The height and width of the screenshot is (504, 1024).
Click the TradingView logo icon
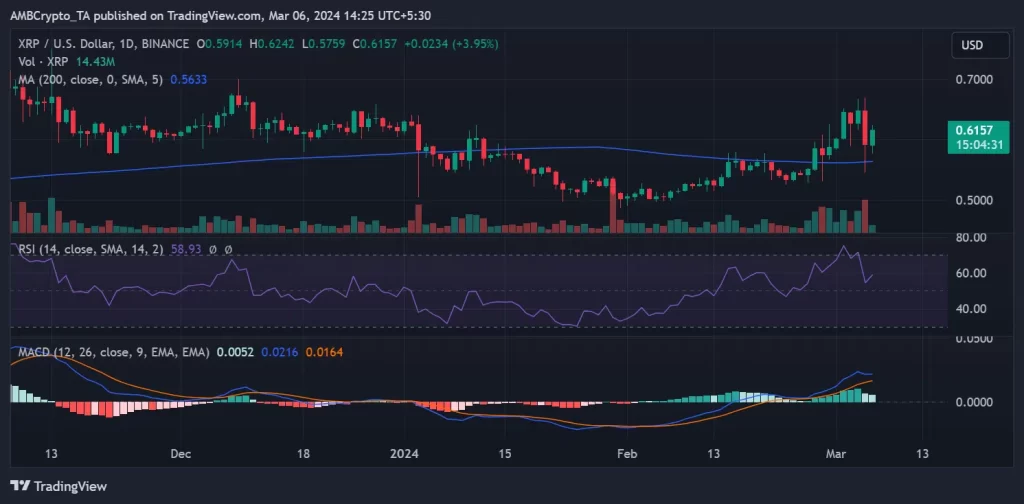point(19,487)
